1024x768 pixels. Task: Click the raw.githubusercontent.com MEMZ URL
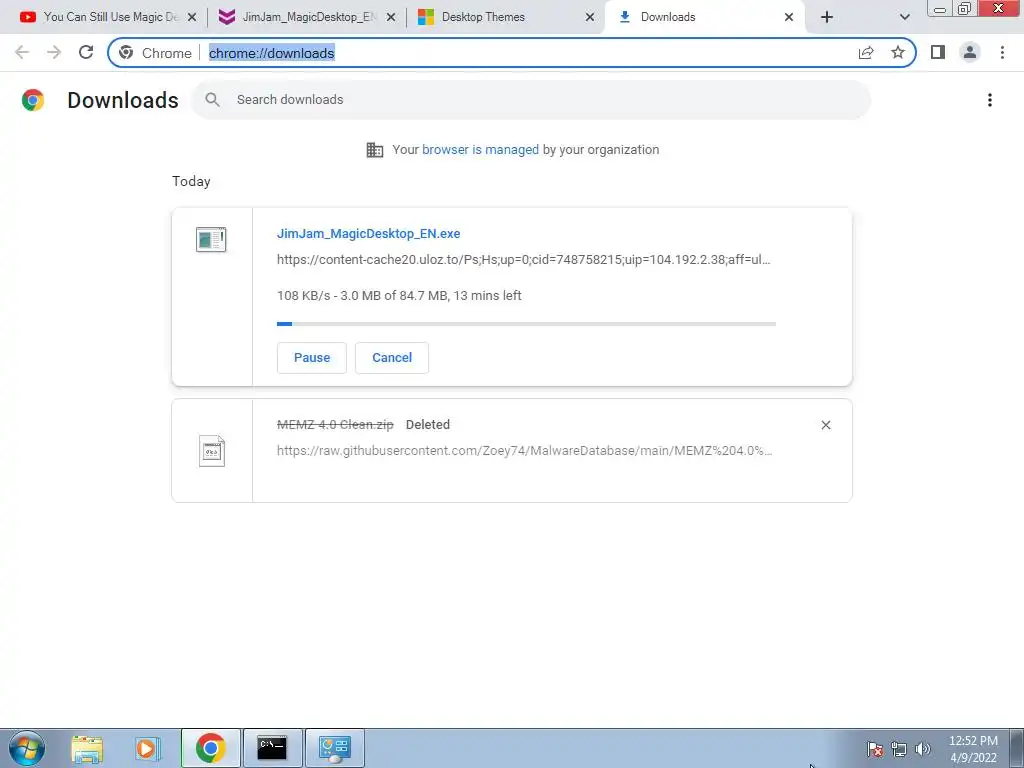(524, 451)
